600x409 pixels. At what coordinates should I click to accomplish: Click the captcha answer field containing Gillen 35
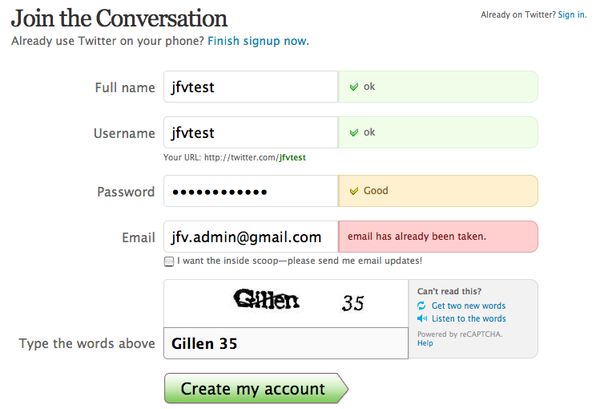point(286,343)
